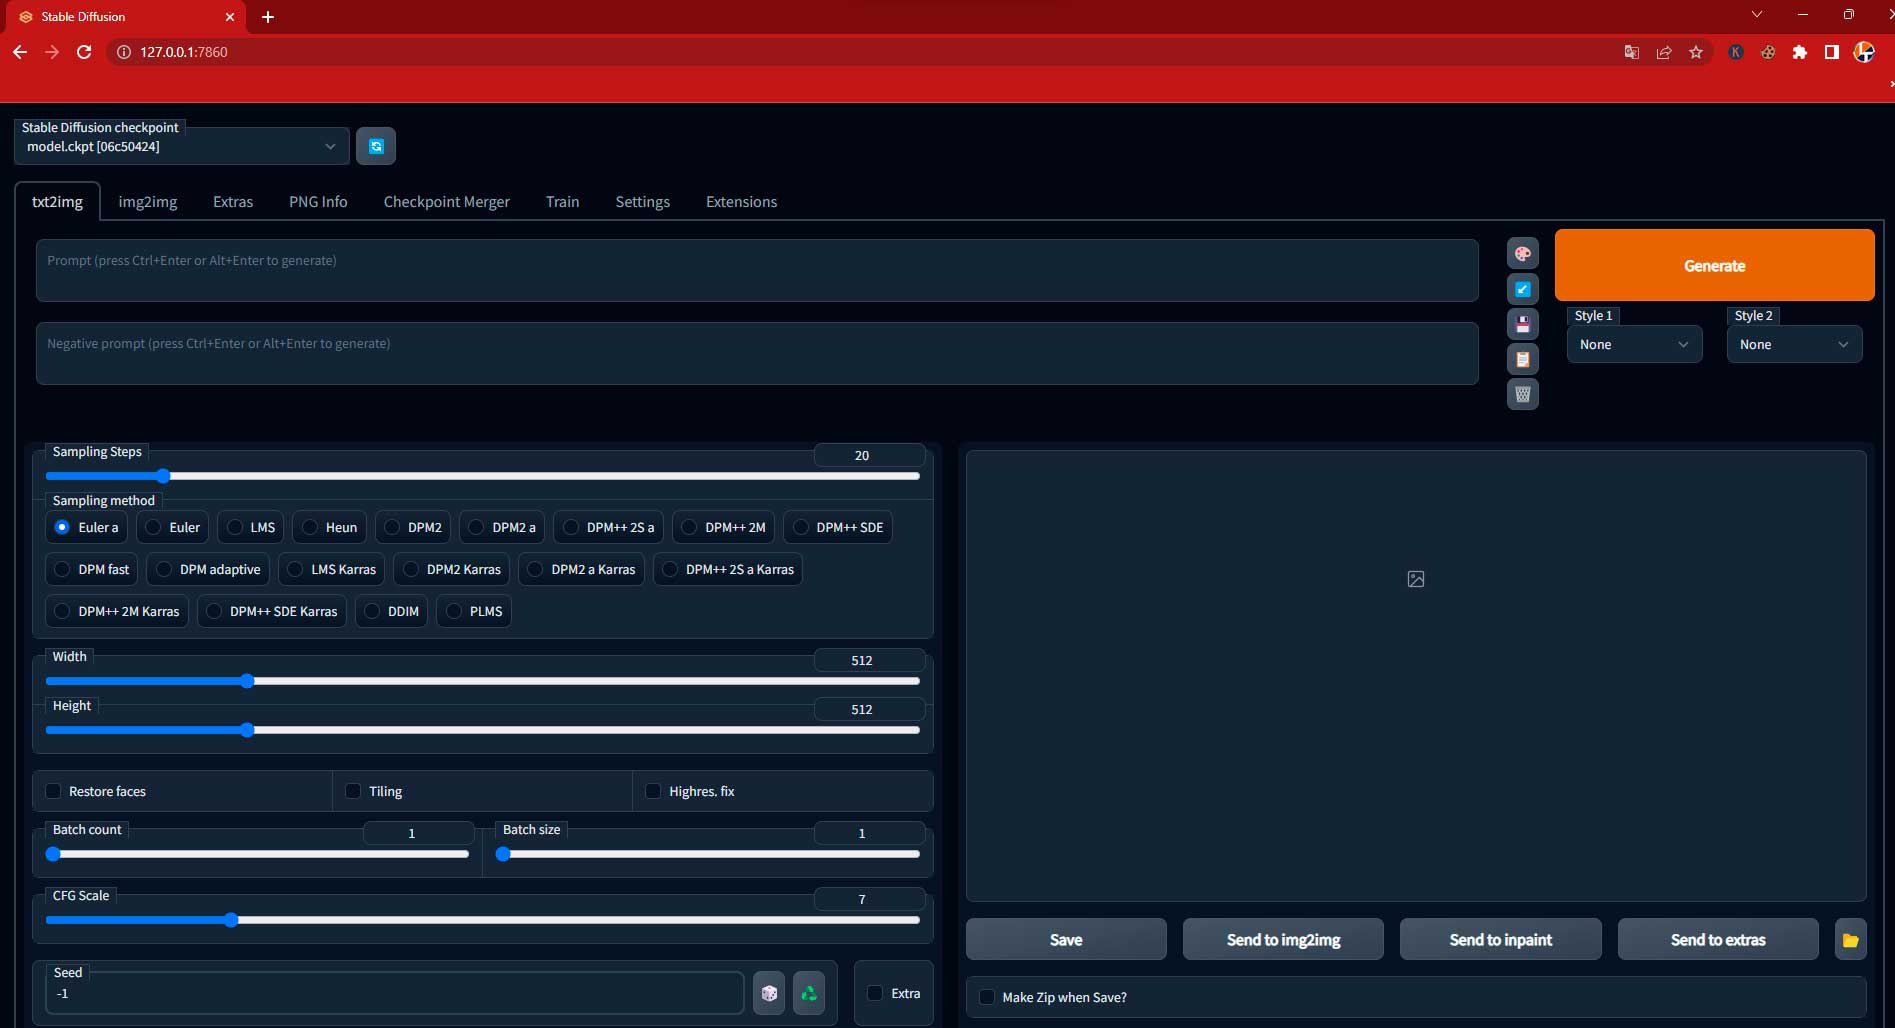Screen dimensions: 1895x1028
Task: Open the images output folder icon
Action: 1849,939
